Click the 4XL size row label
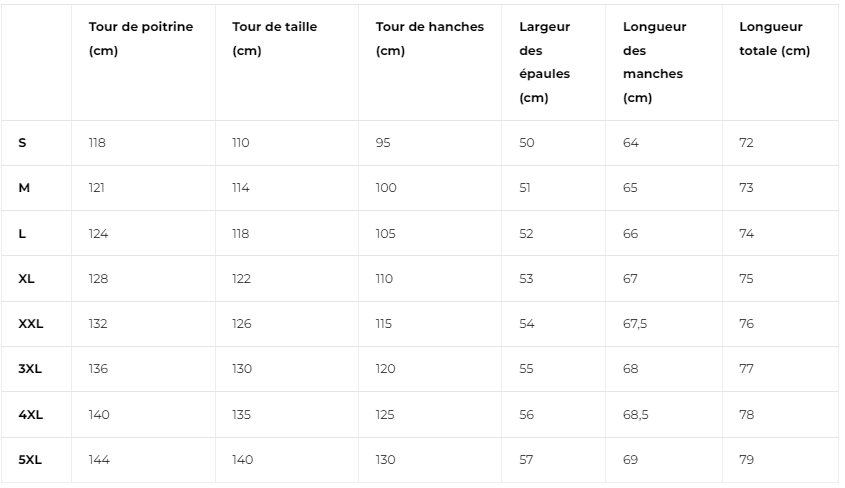 pos(30,415)
